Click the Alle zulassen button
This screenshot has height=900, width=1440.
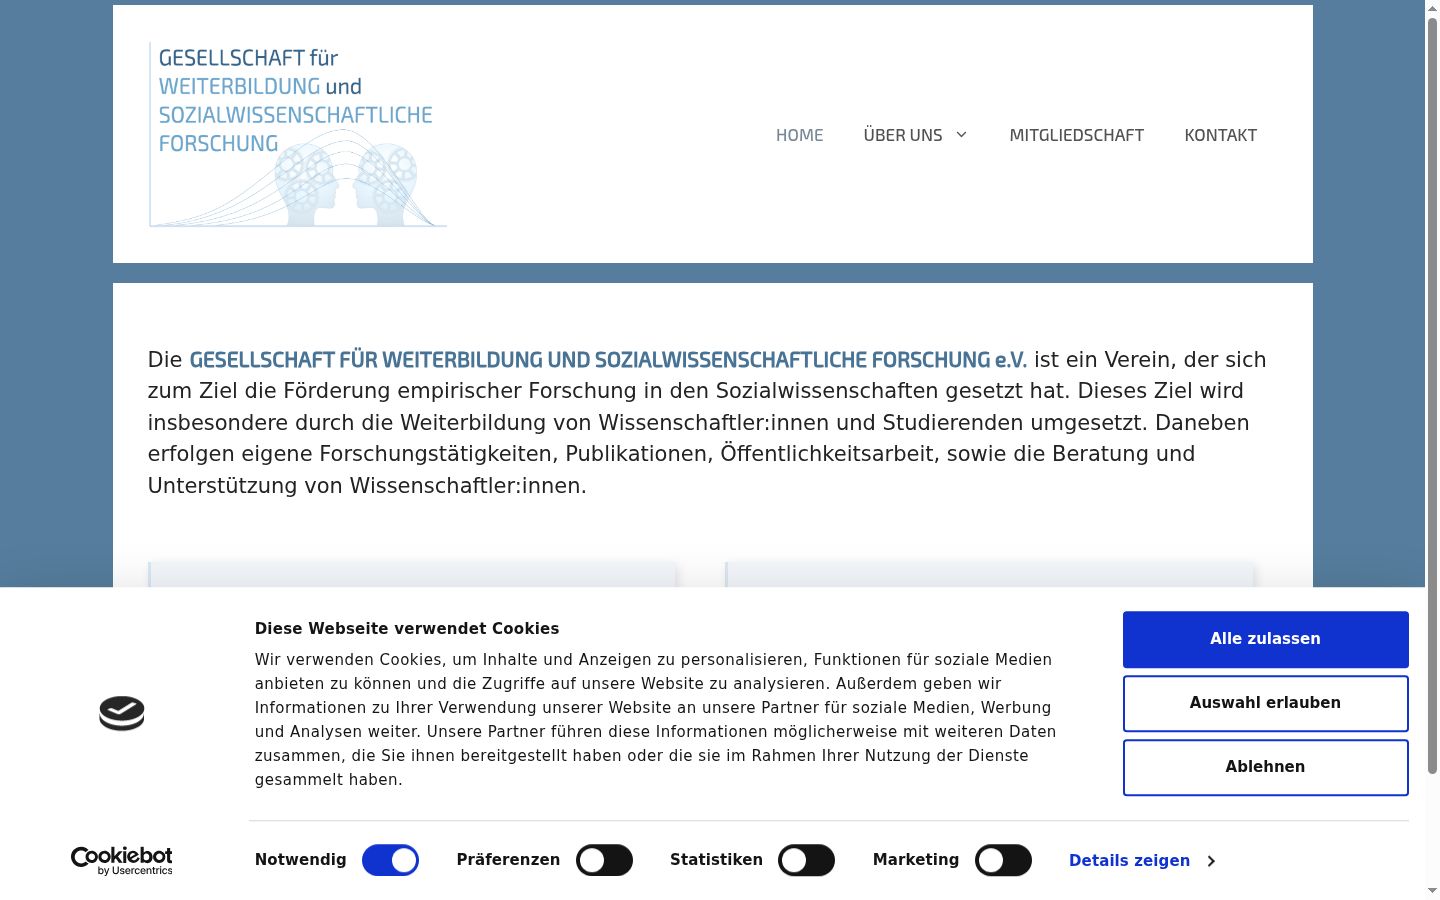tap(1266, 639)
